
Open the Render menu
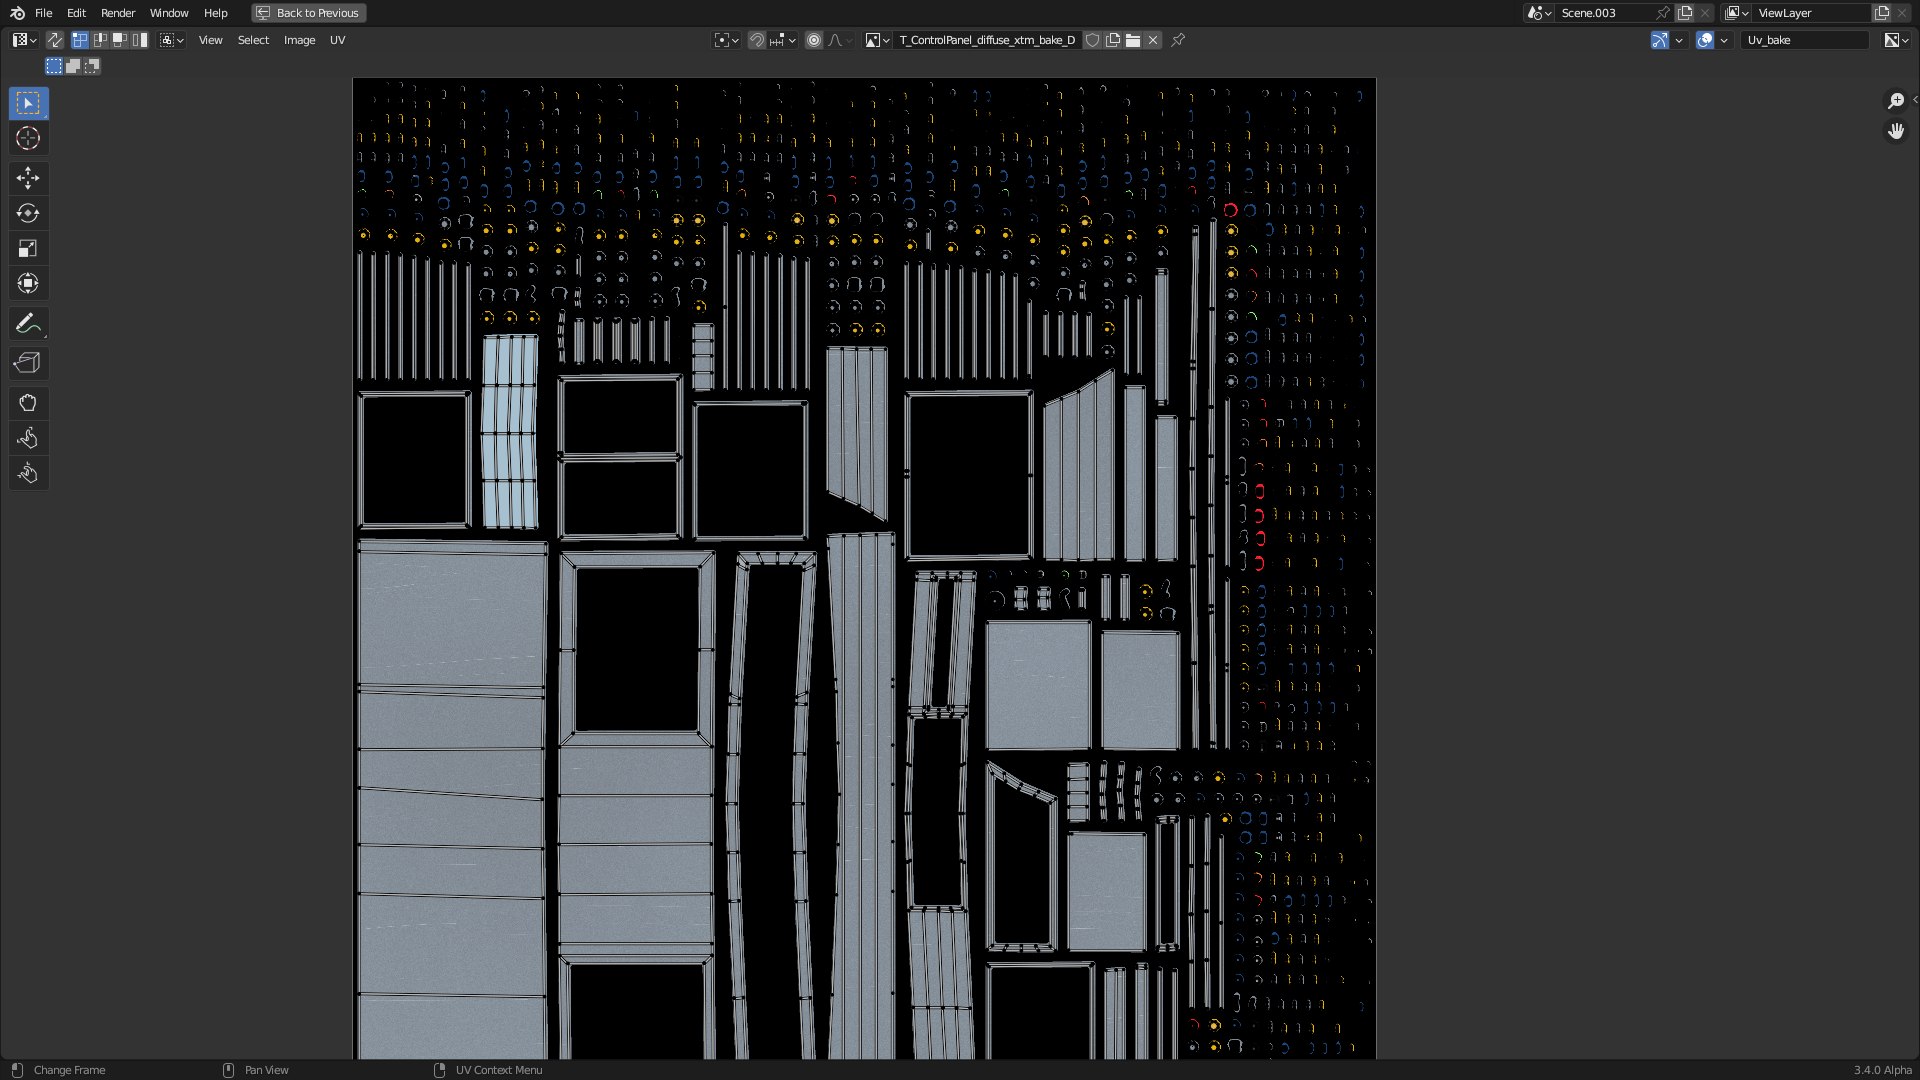[x=118, y=13]
